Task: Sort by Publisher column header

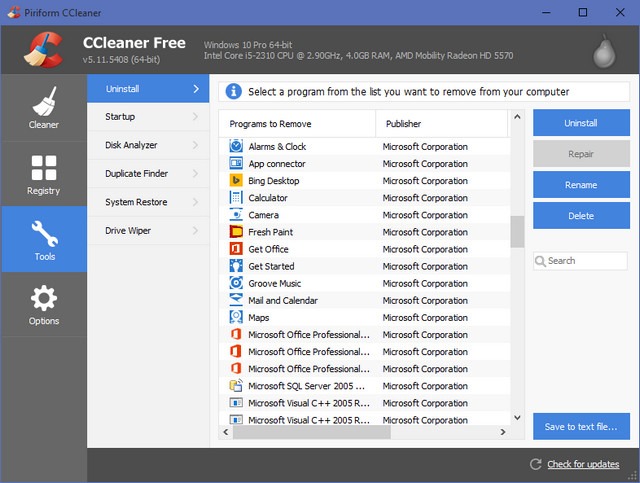Action: [x=441, y=124]
